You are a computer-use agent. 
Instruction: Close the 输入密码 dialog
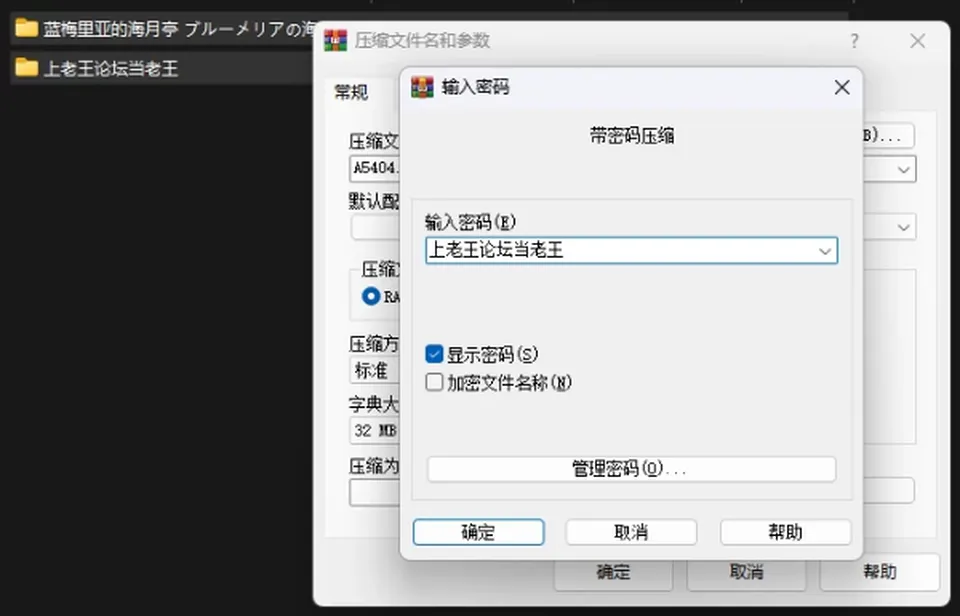coord(842,87)
